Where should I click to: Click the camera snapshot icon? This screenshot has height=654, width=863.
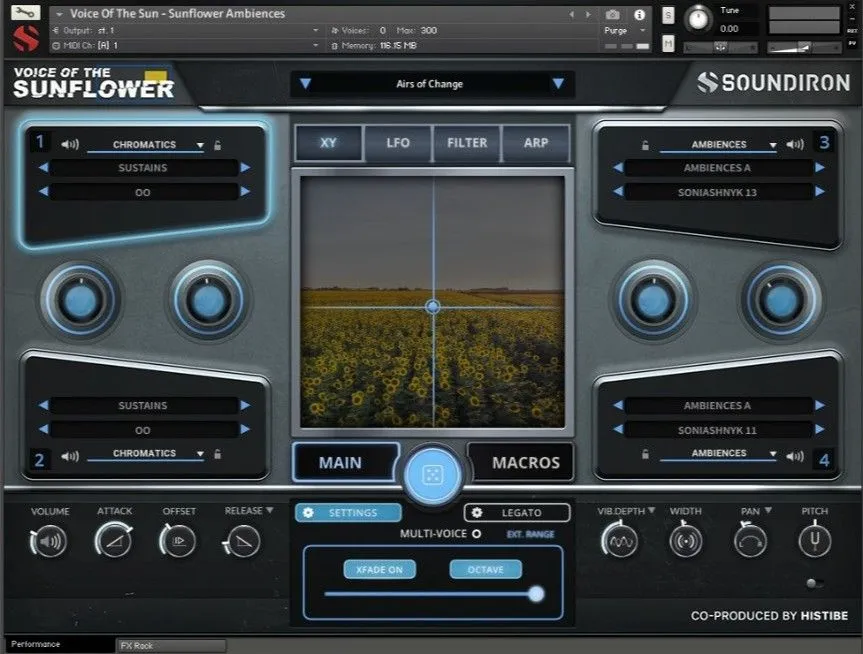(613, 14)
